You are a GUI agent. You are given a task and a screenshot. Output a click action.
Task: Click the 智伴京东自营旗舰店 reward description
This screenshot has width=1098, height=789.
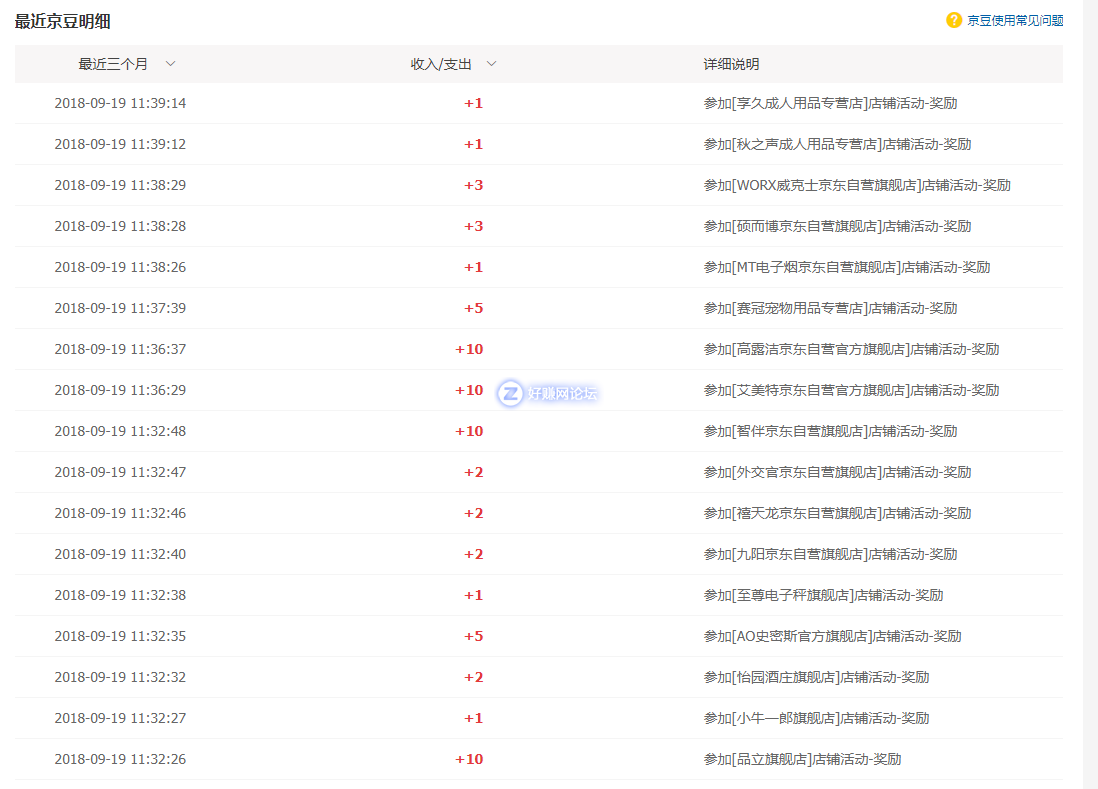pyautogui.click(x=831, y=431)
